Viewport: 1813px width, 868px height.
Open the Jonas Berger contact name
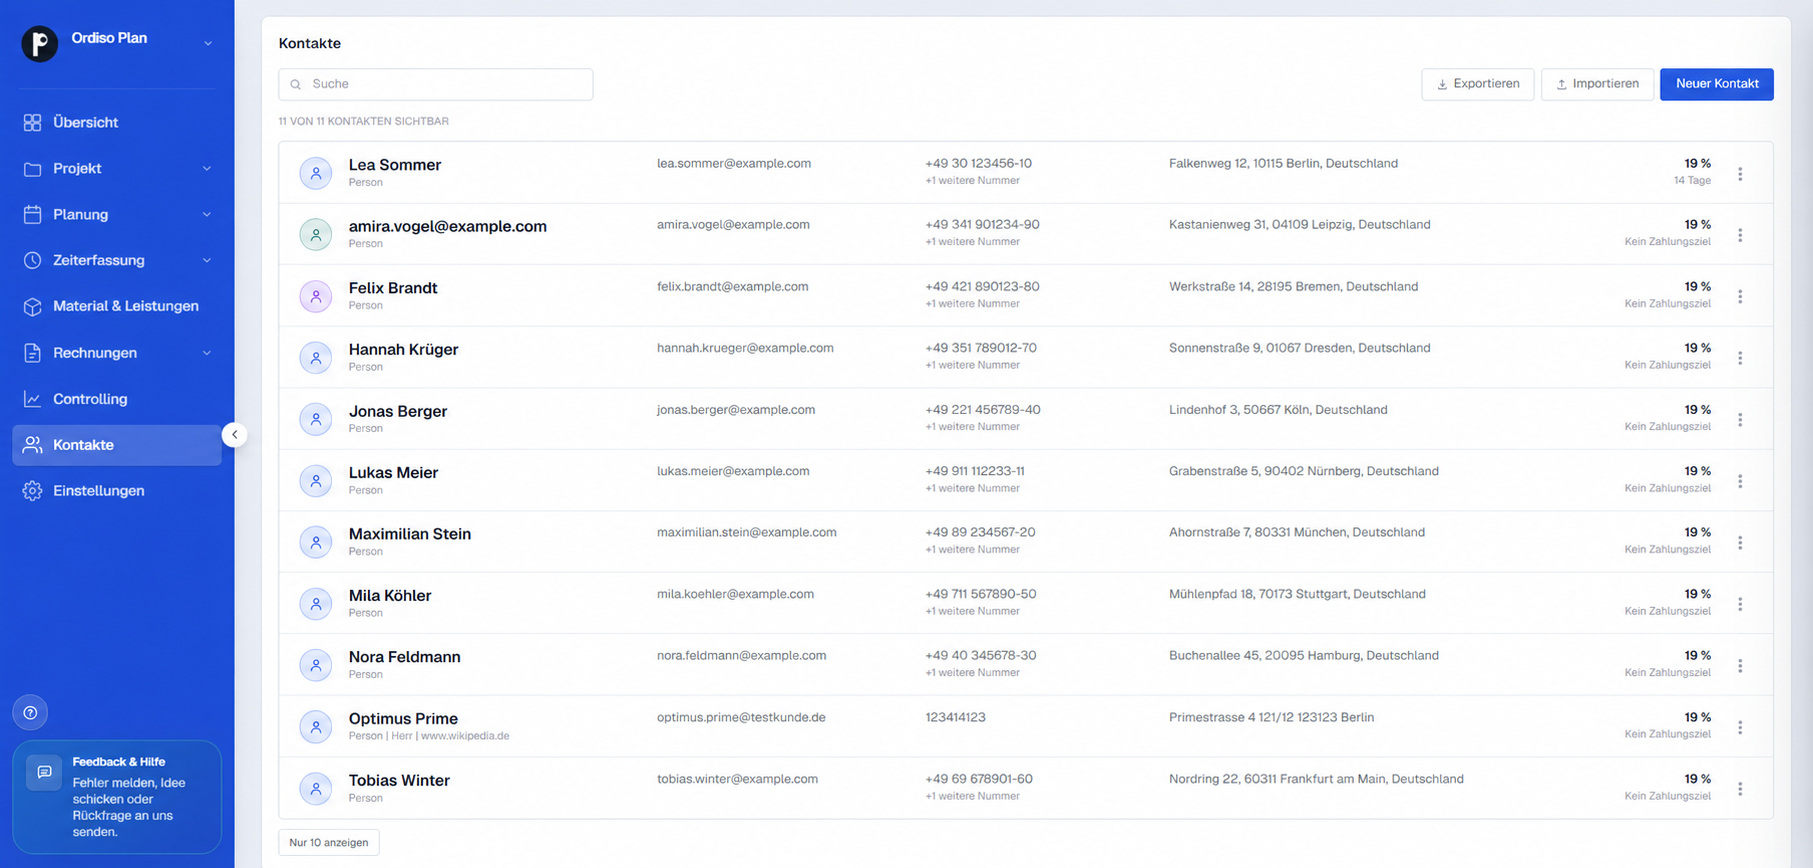[398, 411]
